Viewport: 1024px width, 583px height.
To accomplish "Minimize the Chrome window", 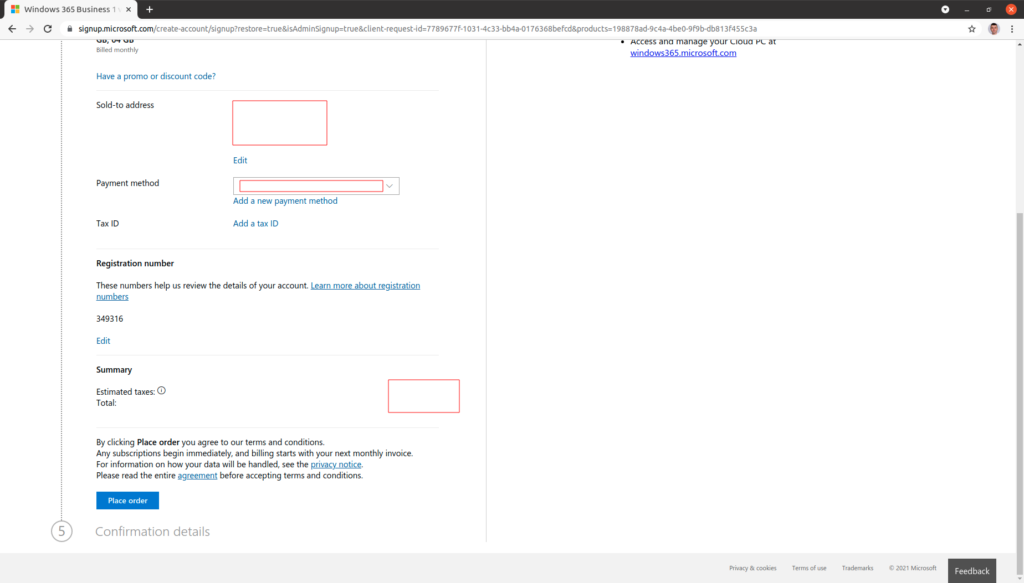I will point(967,9).
